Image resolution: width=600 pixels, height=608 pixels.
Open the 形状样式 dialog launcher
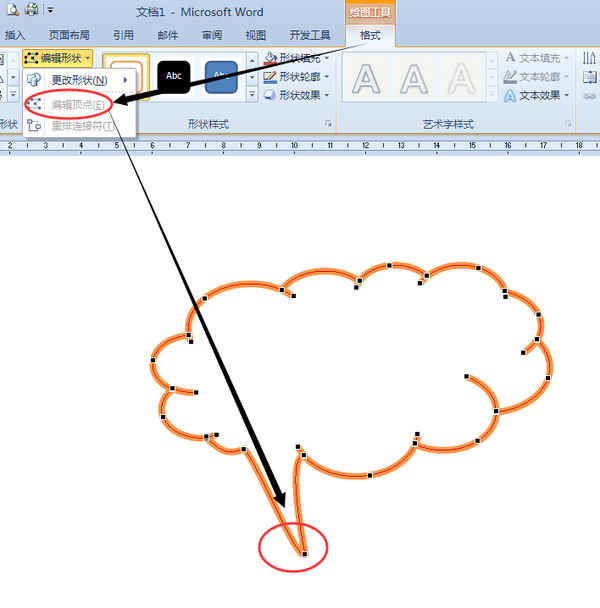(x=329, y=124)
